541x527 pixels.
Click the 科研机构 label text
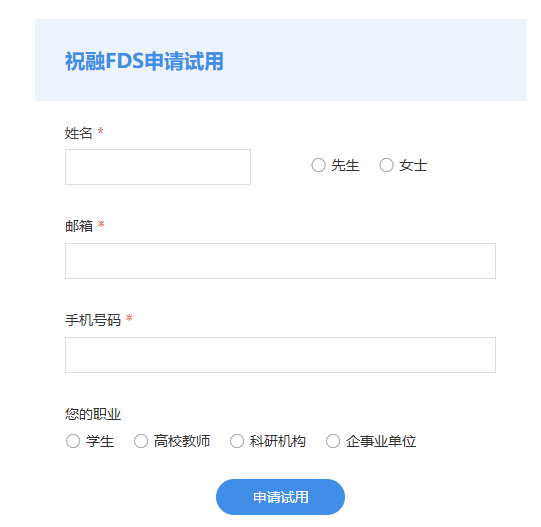pyautogui.click(x=278, y=441)
